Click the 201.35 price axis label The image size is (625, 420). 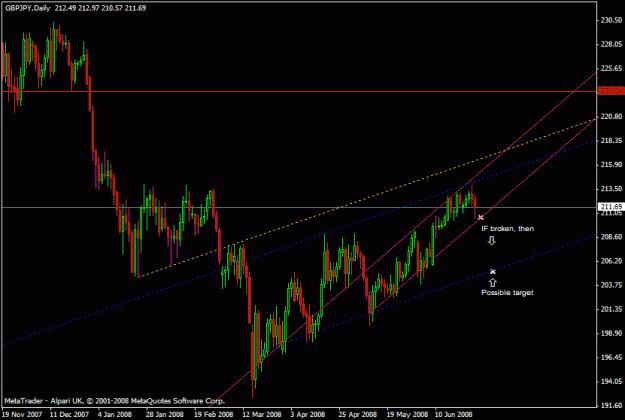pos(611,309)
